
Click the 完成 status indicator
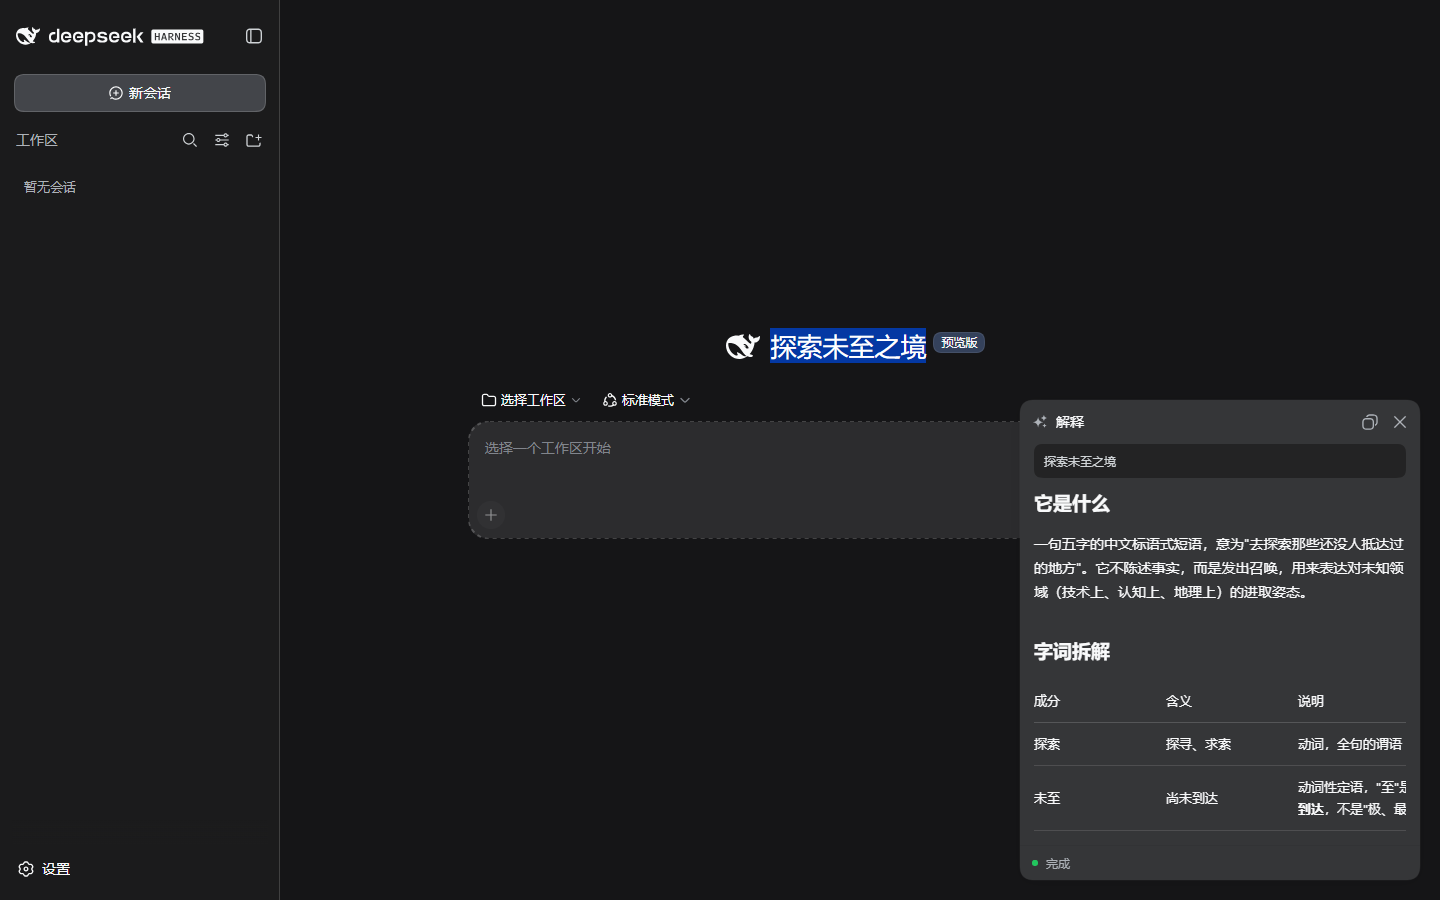coord(1051,863)
